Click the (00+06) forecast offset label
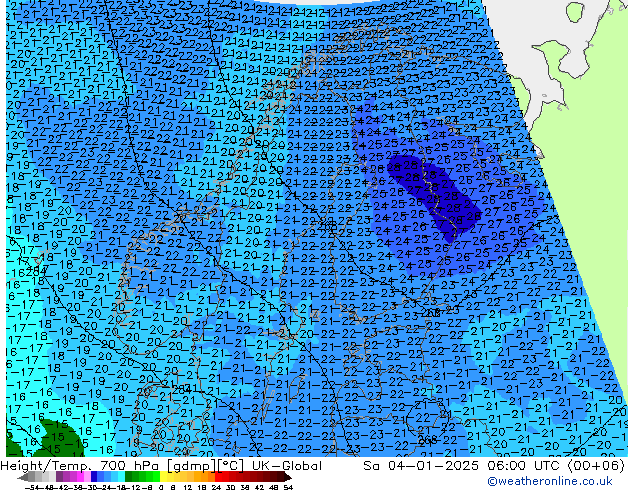This screenshot has width=634, height=490. 596,466
